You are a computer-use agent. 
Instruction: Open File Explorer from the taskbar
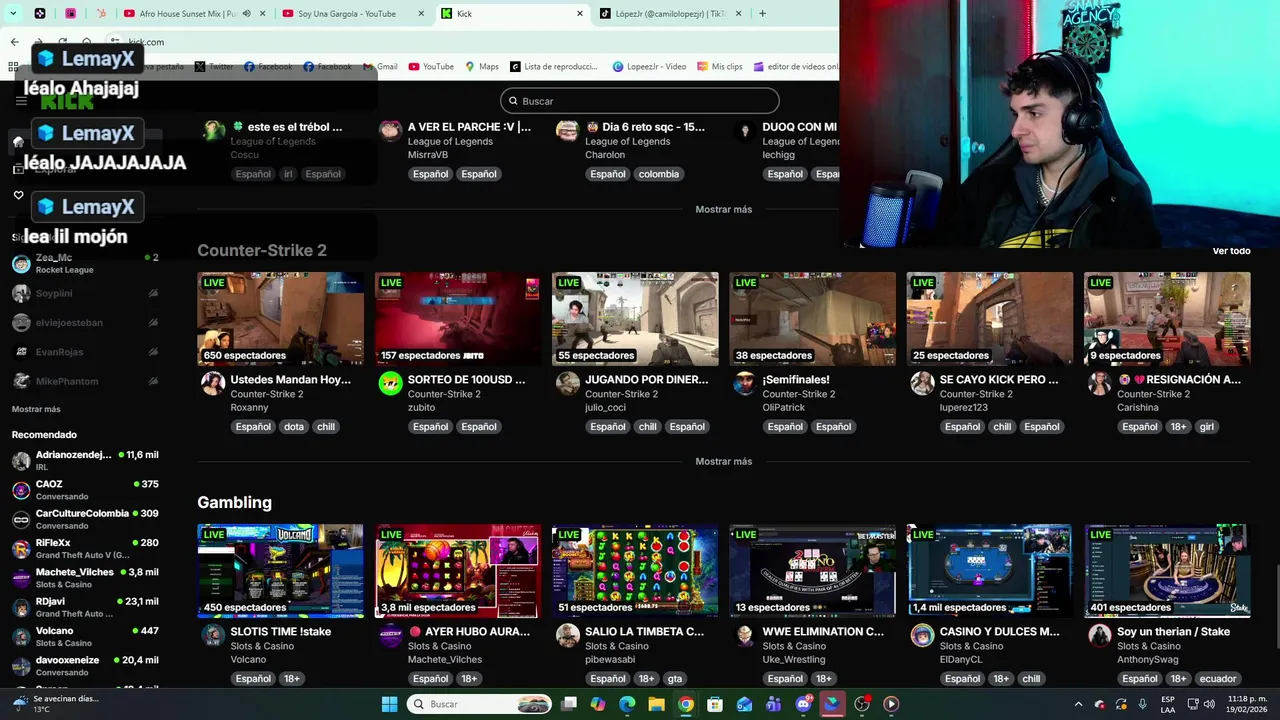pos(656,704)
